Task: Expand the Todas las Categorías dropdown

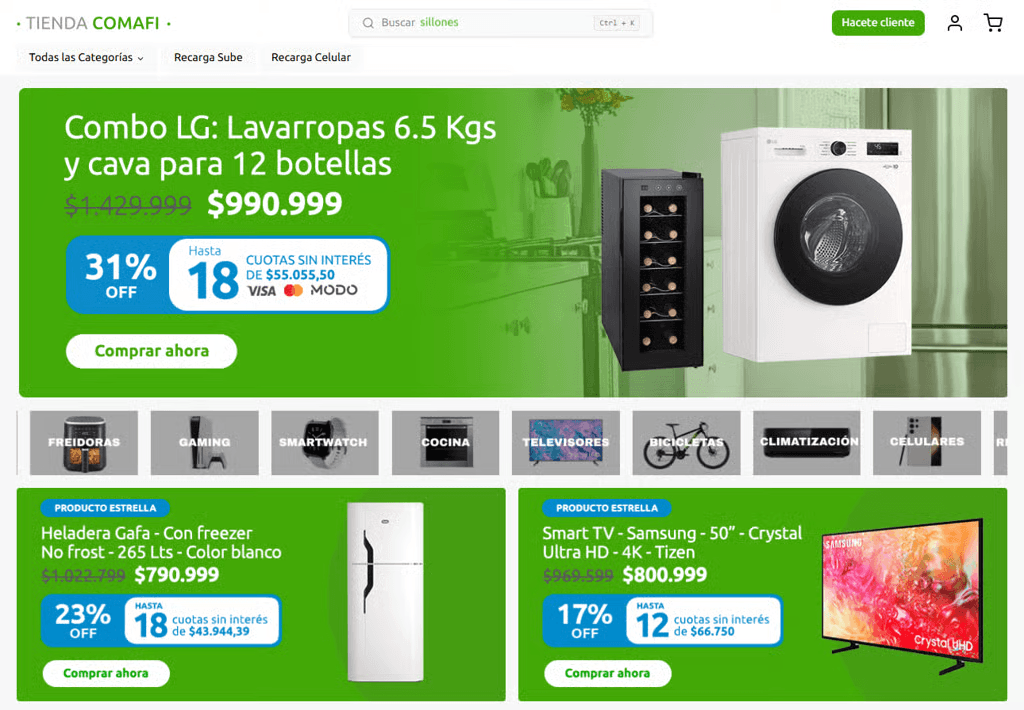Action: [86, 57]
